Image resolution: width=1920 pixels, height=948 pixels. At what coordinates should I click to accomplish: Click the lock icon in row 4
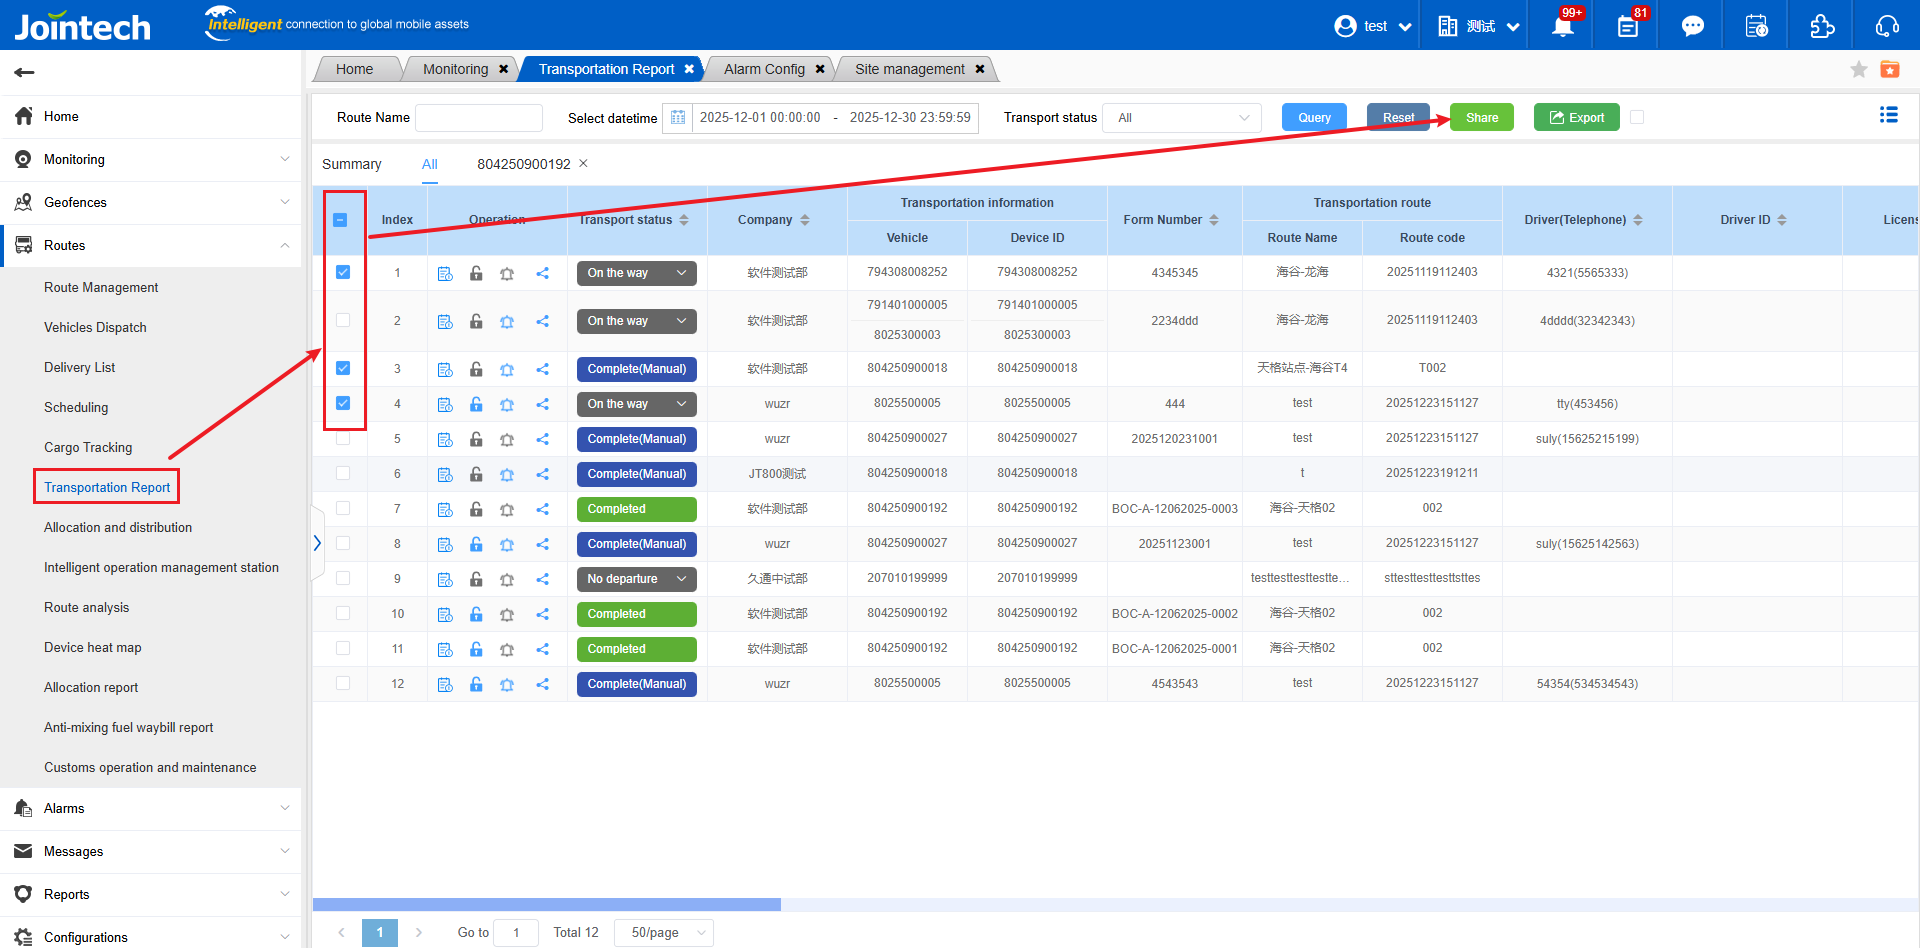[x=476, y=404]
